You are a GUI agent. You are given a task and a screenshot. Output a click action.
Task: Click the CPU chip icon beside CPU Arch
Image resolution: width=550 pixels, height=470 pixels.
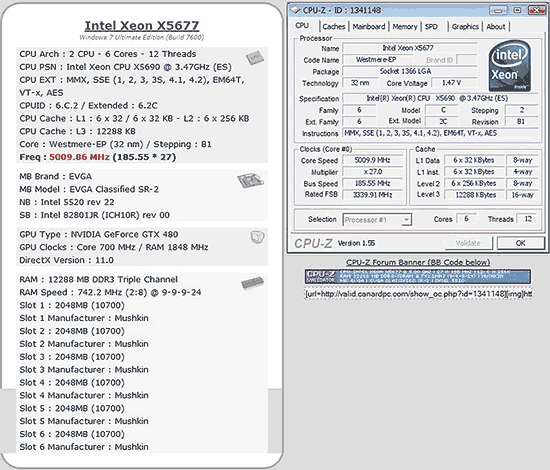(255, 57)
